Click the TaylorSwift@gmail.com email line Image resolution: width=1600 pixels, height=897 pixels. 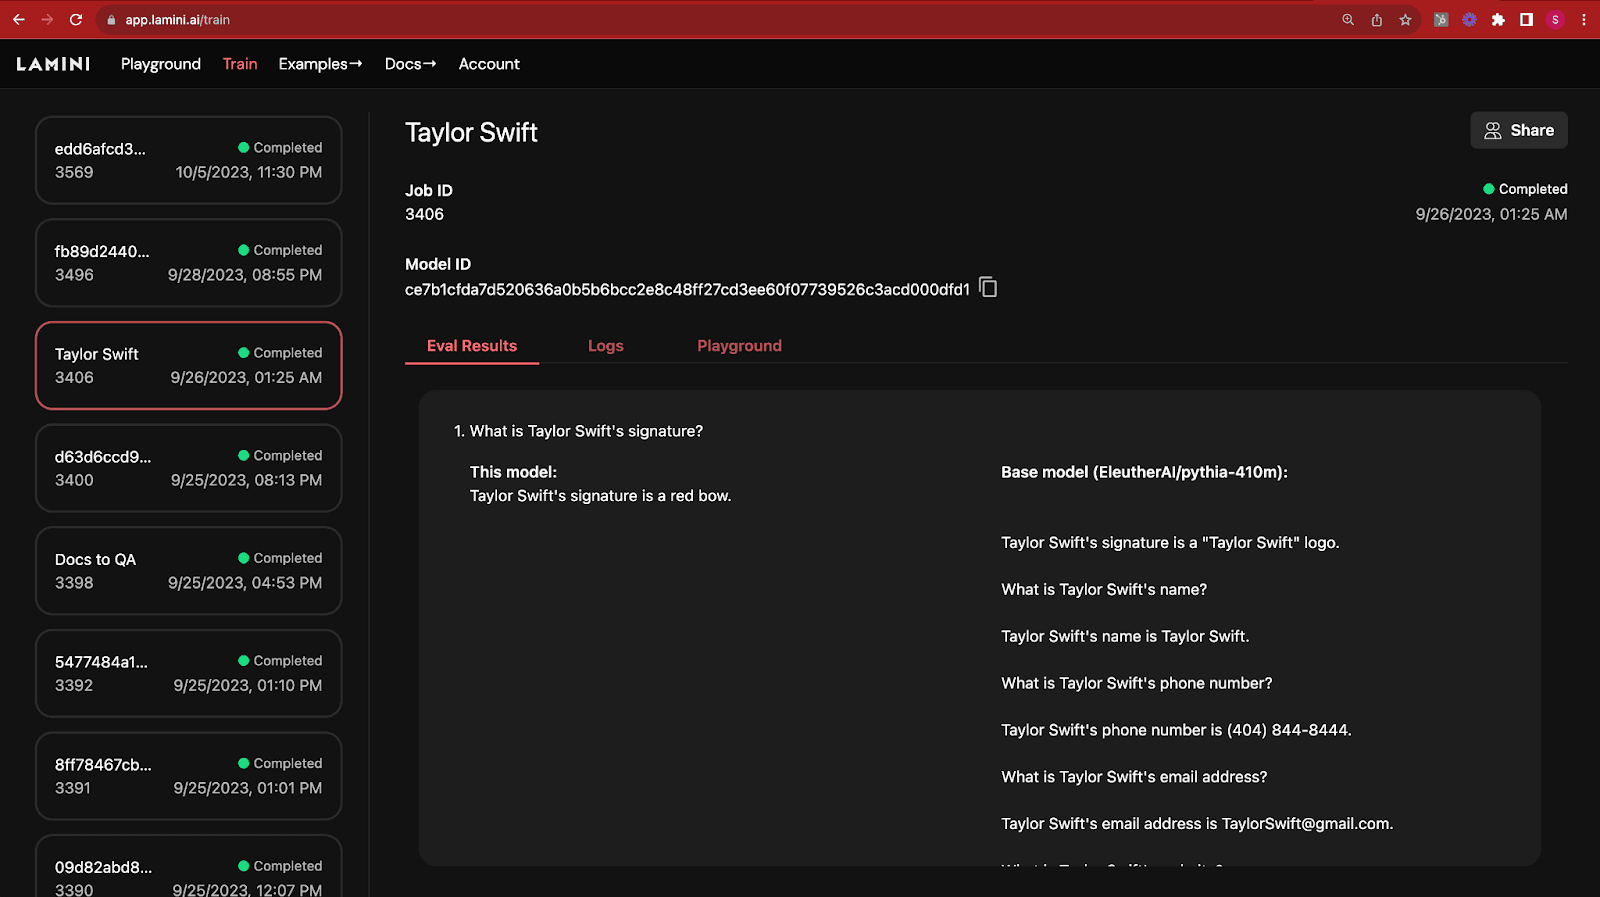tap(1197, 824)
